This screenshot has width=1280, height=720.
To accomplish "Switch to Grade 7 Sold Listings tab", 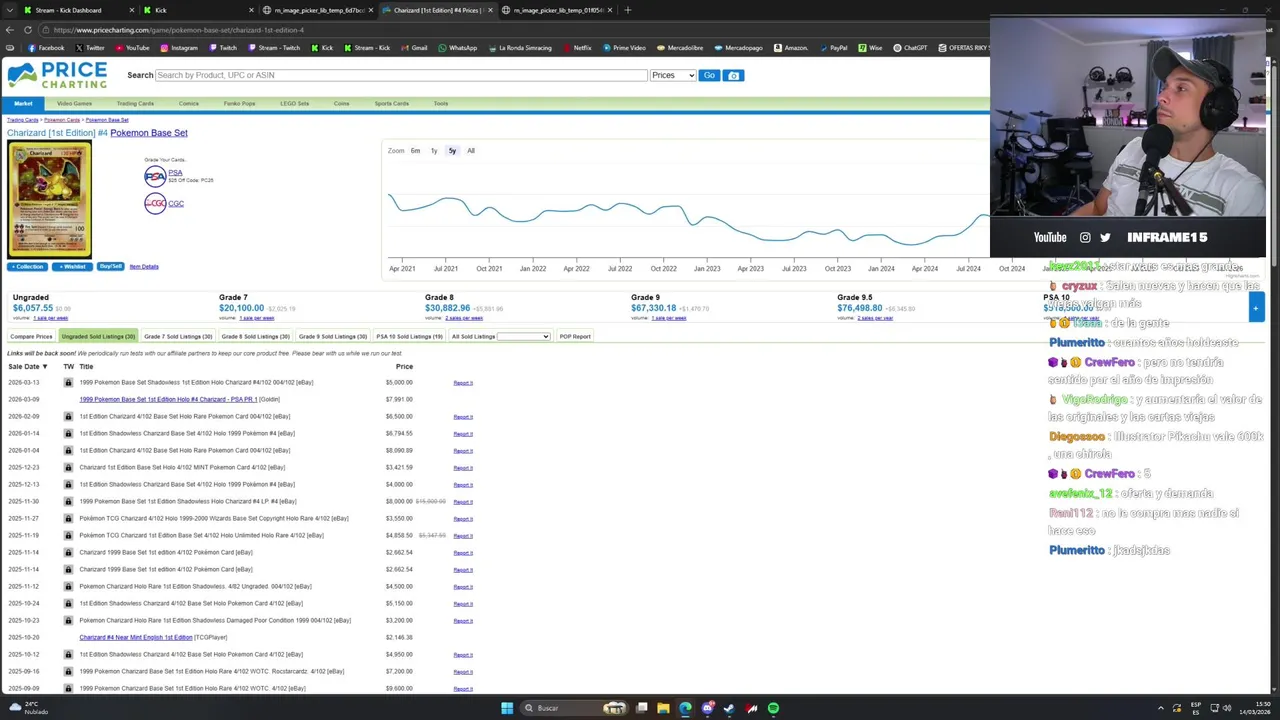I will 178,337.
